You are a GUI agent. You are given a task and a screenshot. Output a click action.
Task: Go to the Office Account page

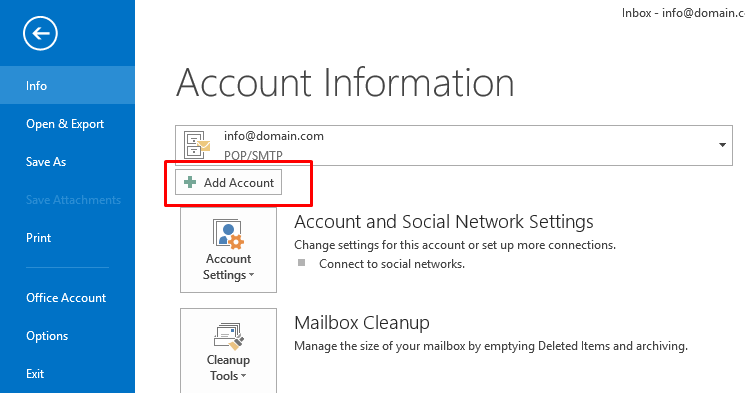pos(67,297)
